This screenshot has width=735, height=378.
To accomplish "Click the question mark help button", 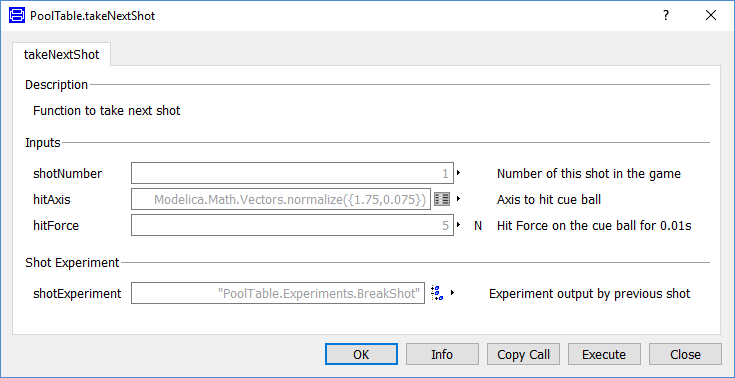I will (x=665, y=15).
